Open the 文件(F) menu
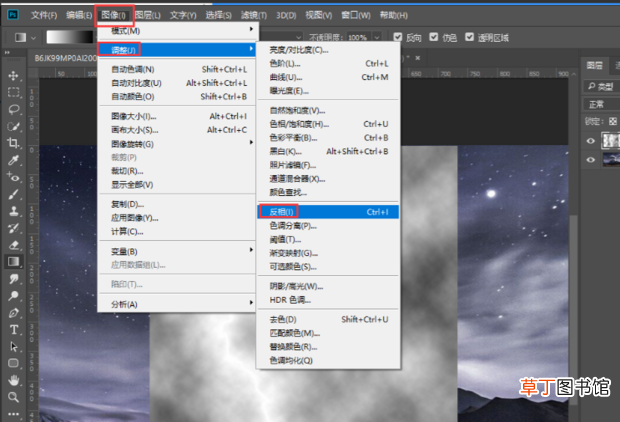Screen dimensions: 620x422 click(x=44, y=15)
